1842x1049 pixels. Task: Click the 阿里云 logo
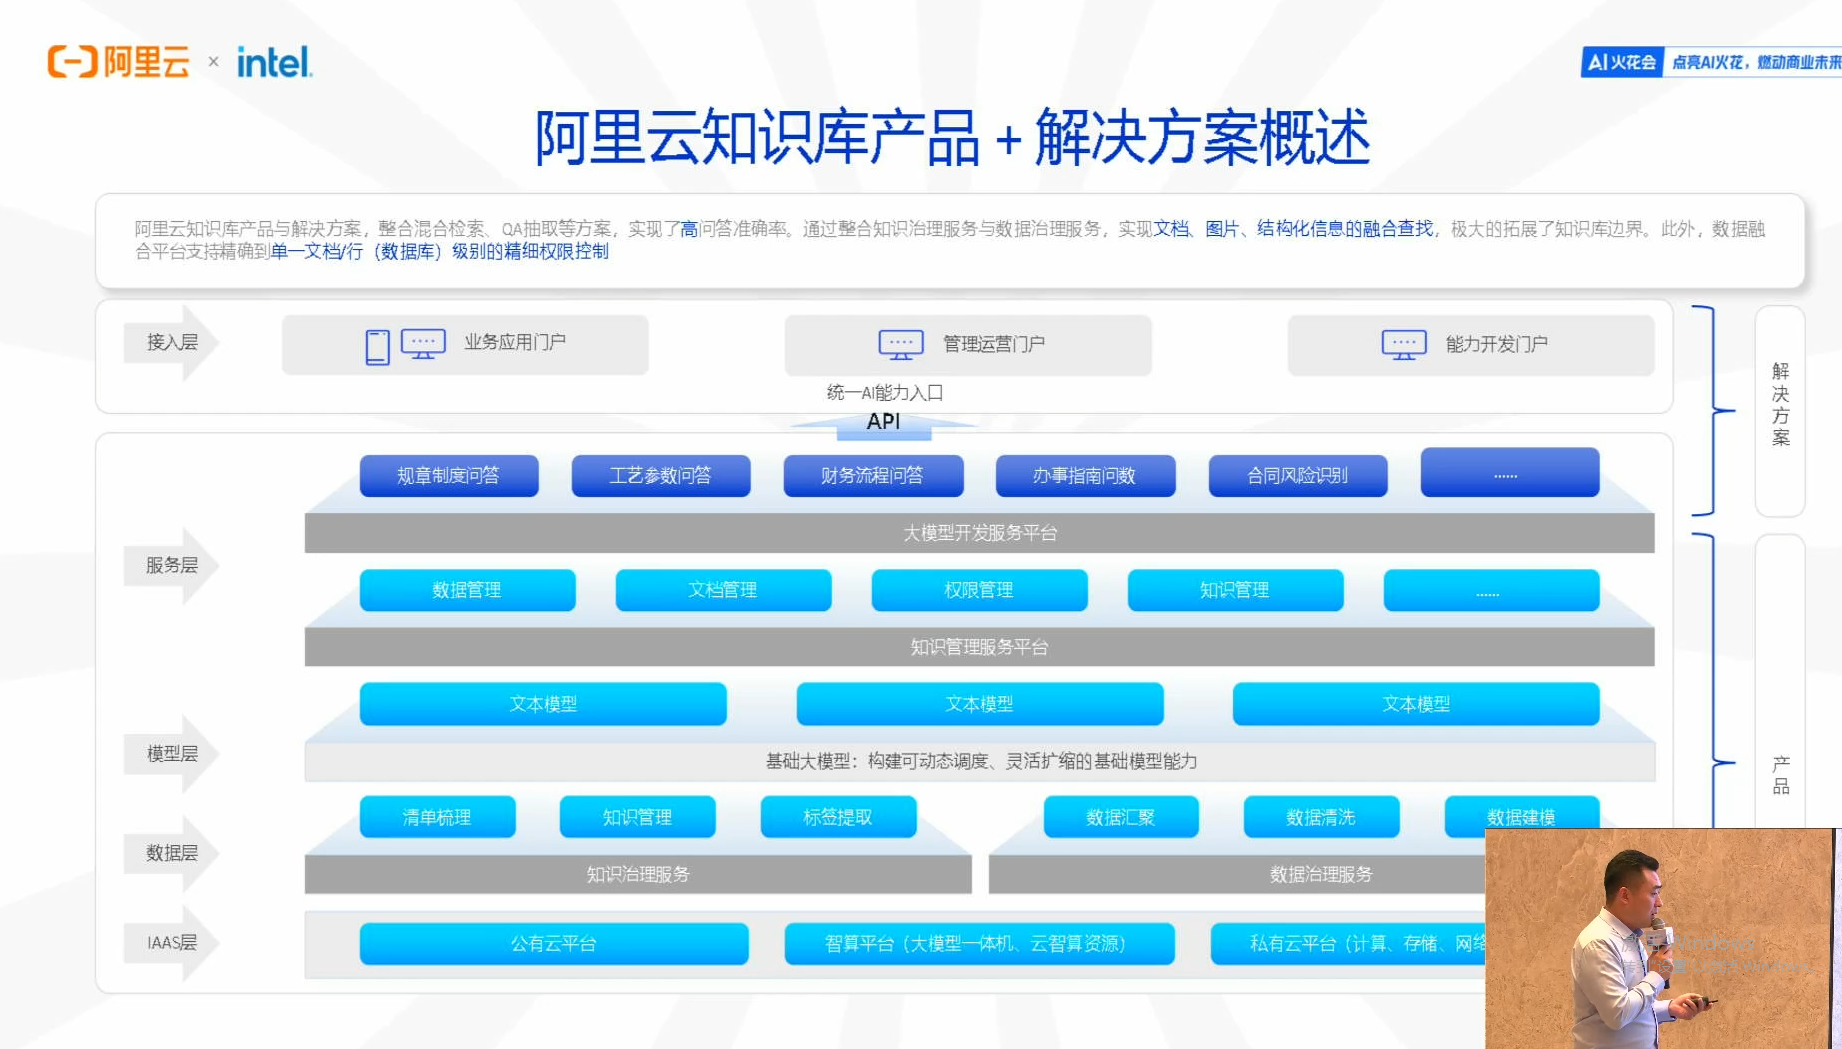click(x=117, y=62)
